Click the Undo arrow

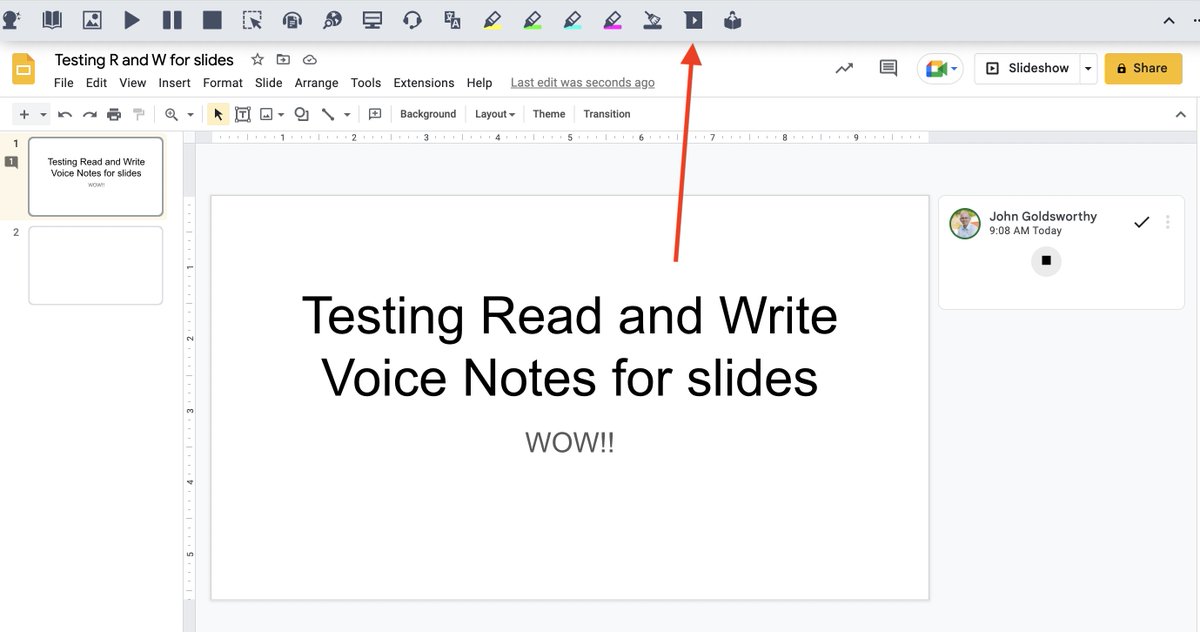pos(65,114)
